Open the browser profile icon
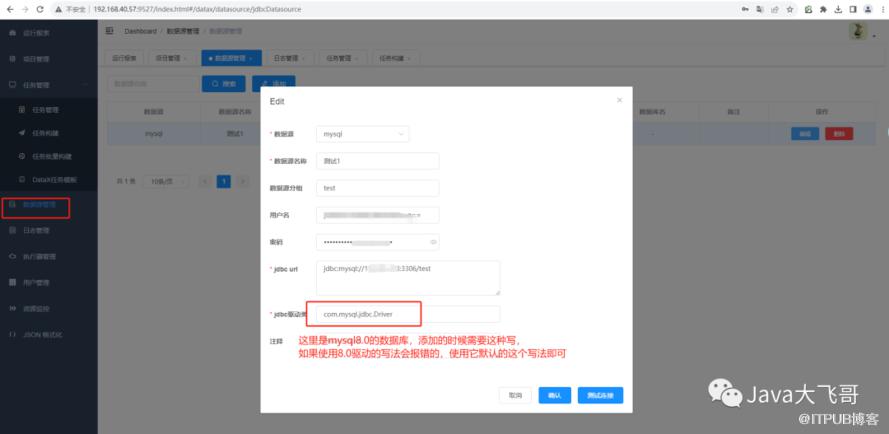The height and width of the screenshot is (434, 889). click(x=867, y=10)
